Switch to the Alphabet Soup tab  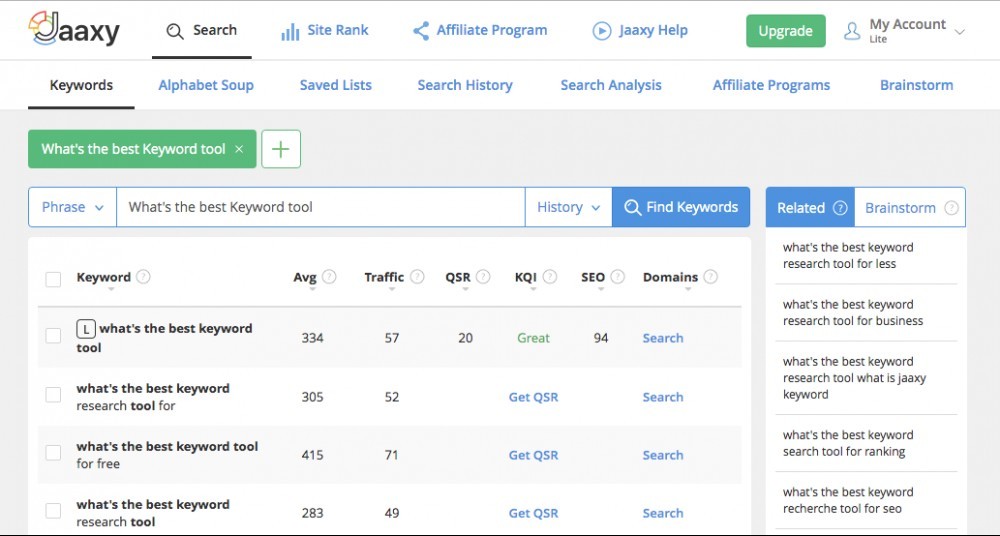pyautogui.click(x=206, y=86)
